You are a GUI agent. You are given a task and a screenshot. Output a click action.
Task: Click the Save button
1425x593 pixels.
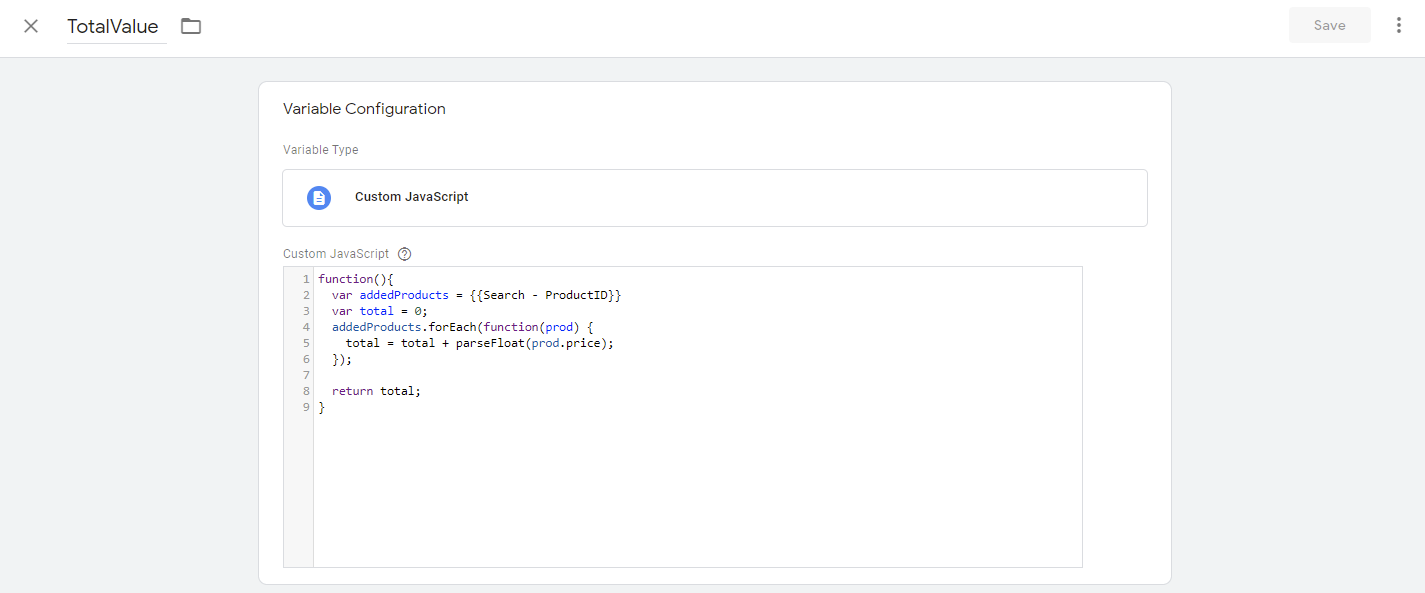click(1329, 25)
